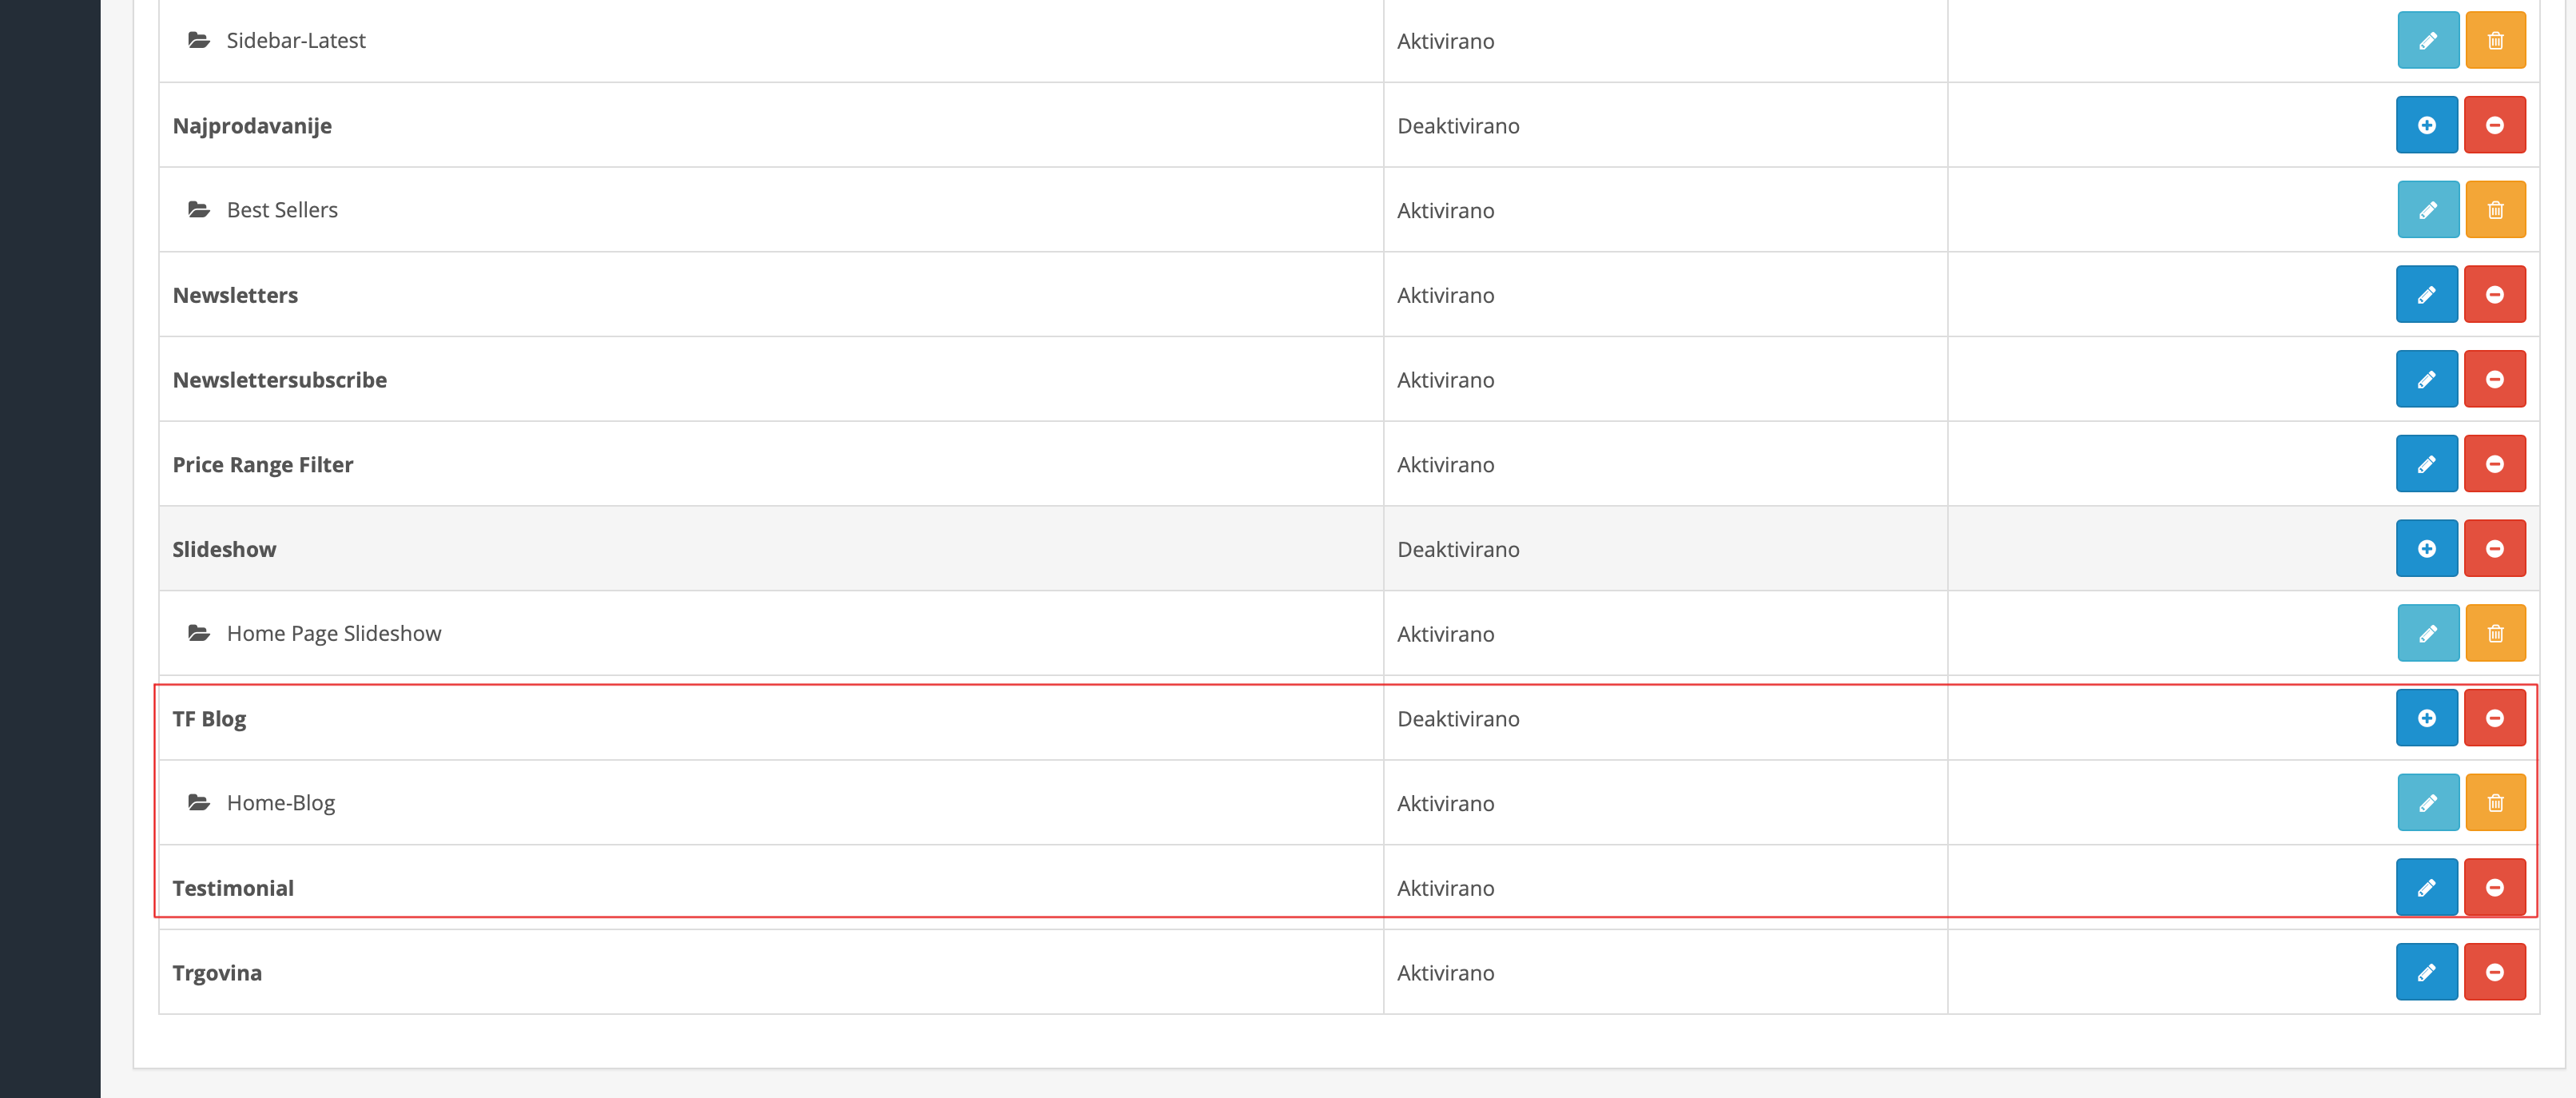Select the Najprodavanije module name
The width and height of the screenshot is (2576, 1098).
pyautogui.click(x=252, y=126)
